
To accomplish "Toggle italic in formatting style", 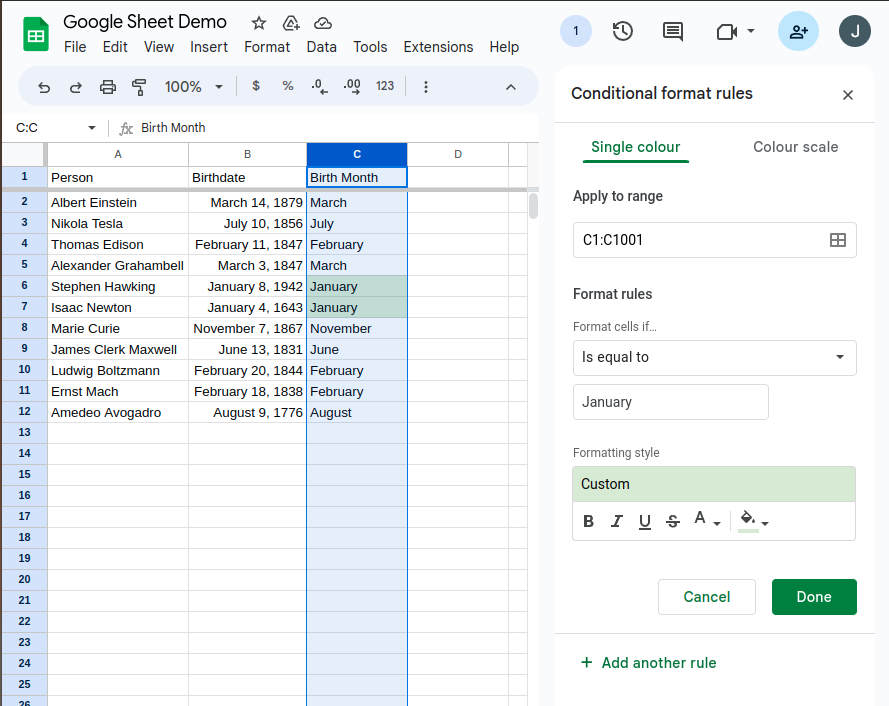I will [616, 521].
